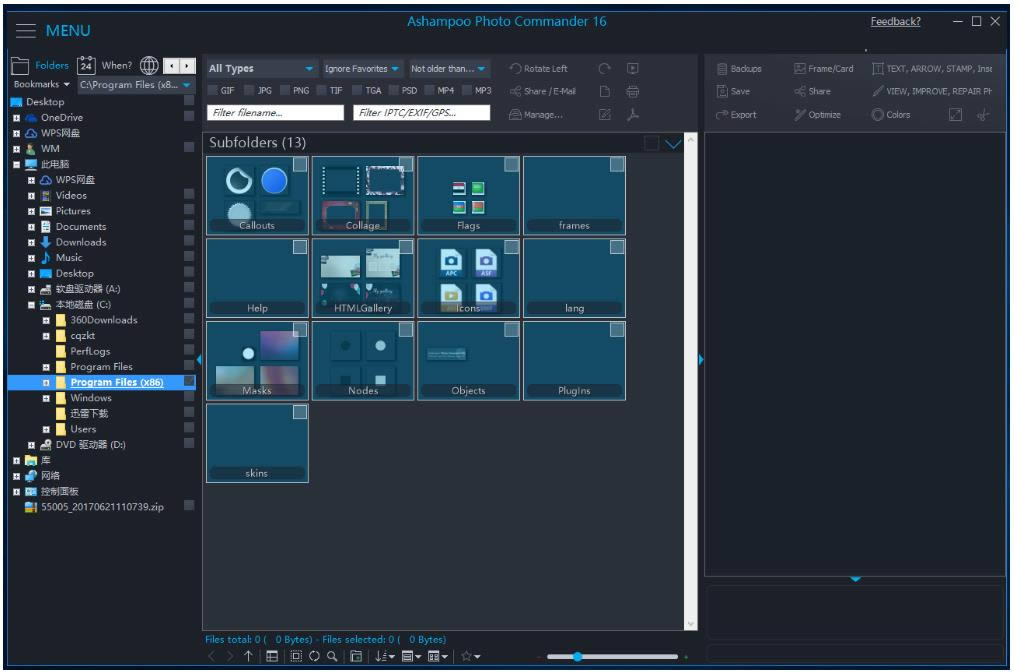Open the Not older than dropdown
This screenshot has height=672, width=1014.
(448, 69)
